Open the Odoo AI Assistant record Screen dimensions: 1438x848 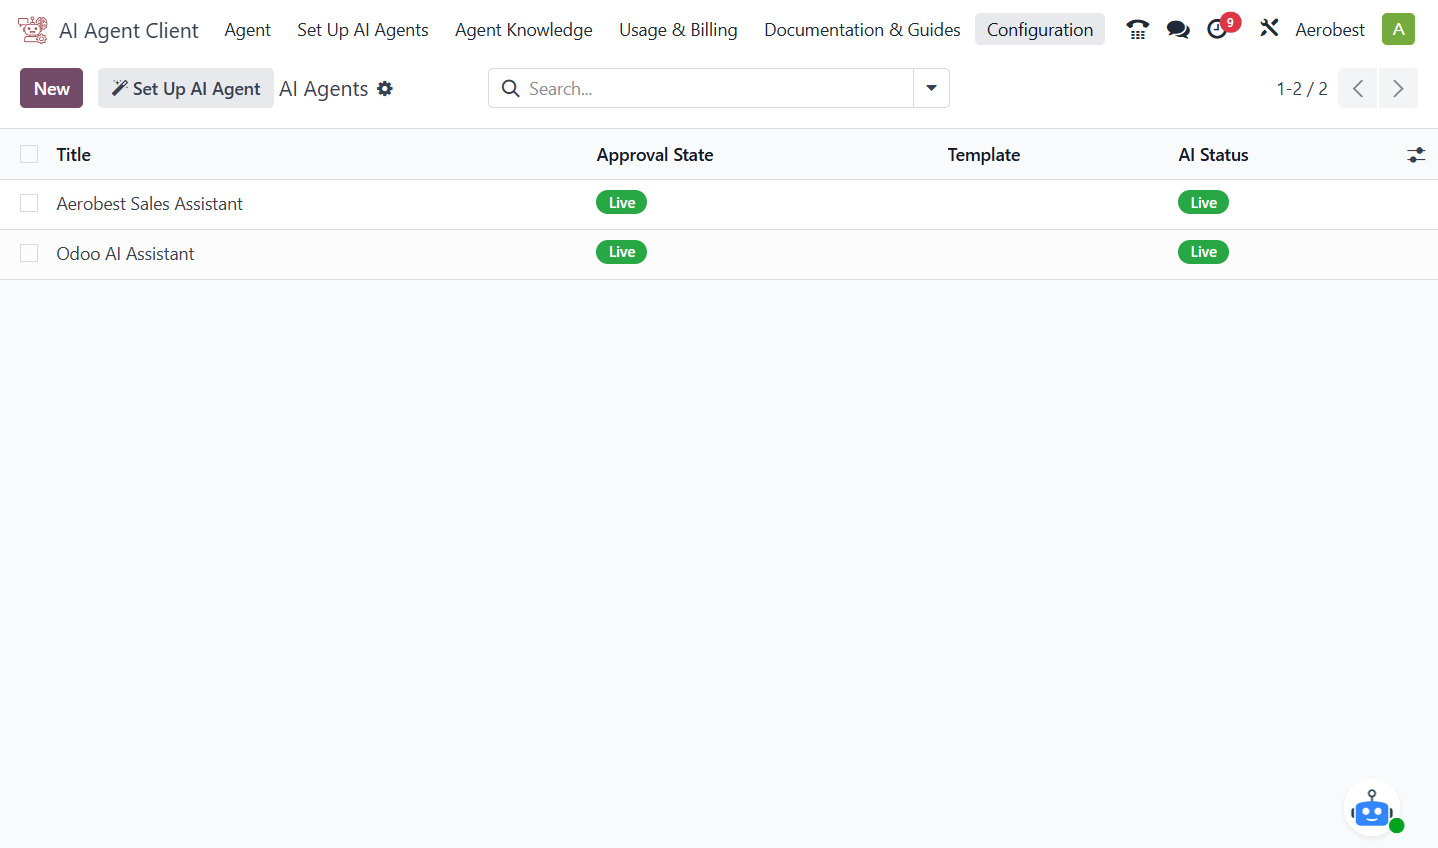[x=125, y=254]
